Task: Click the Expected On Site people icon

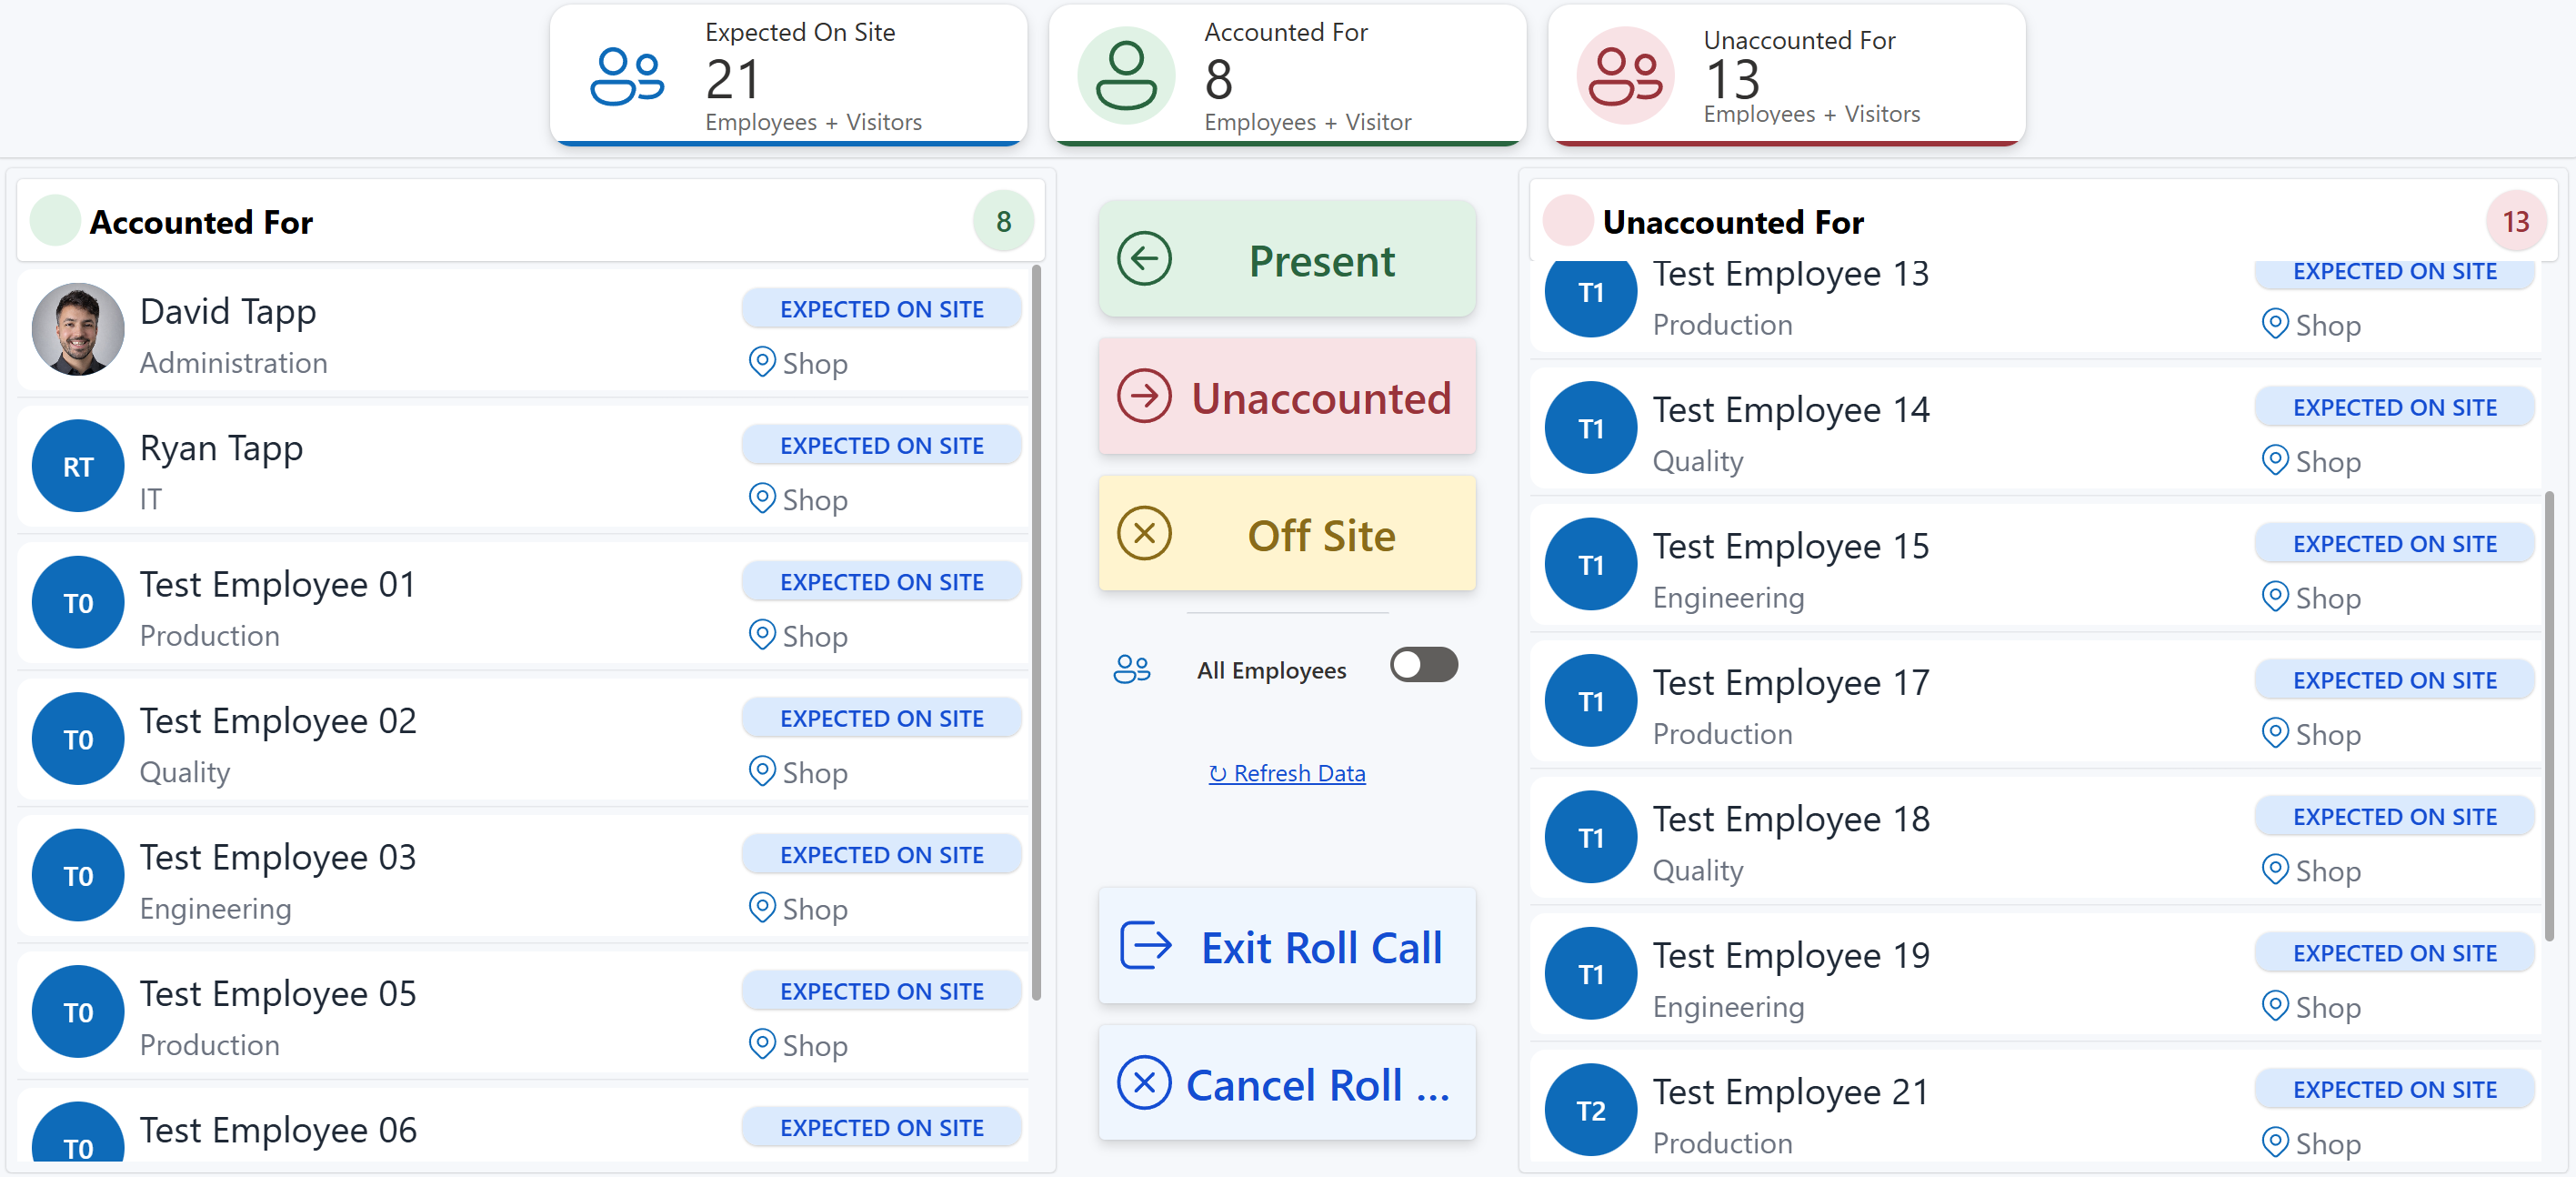Action: coord(627,77)
